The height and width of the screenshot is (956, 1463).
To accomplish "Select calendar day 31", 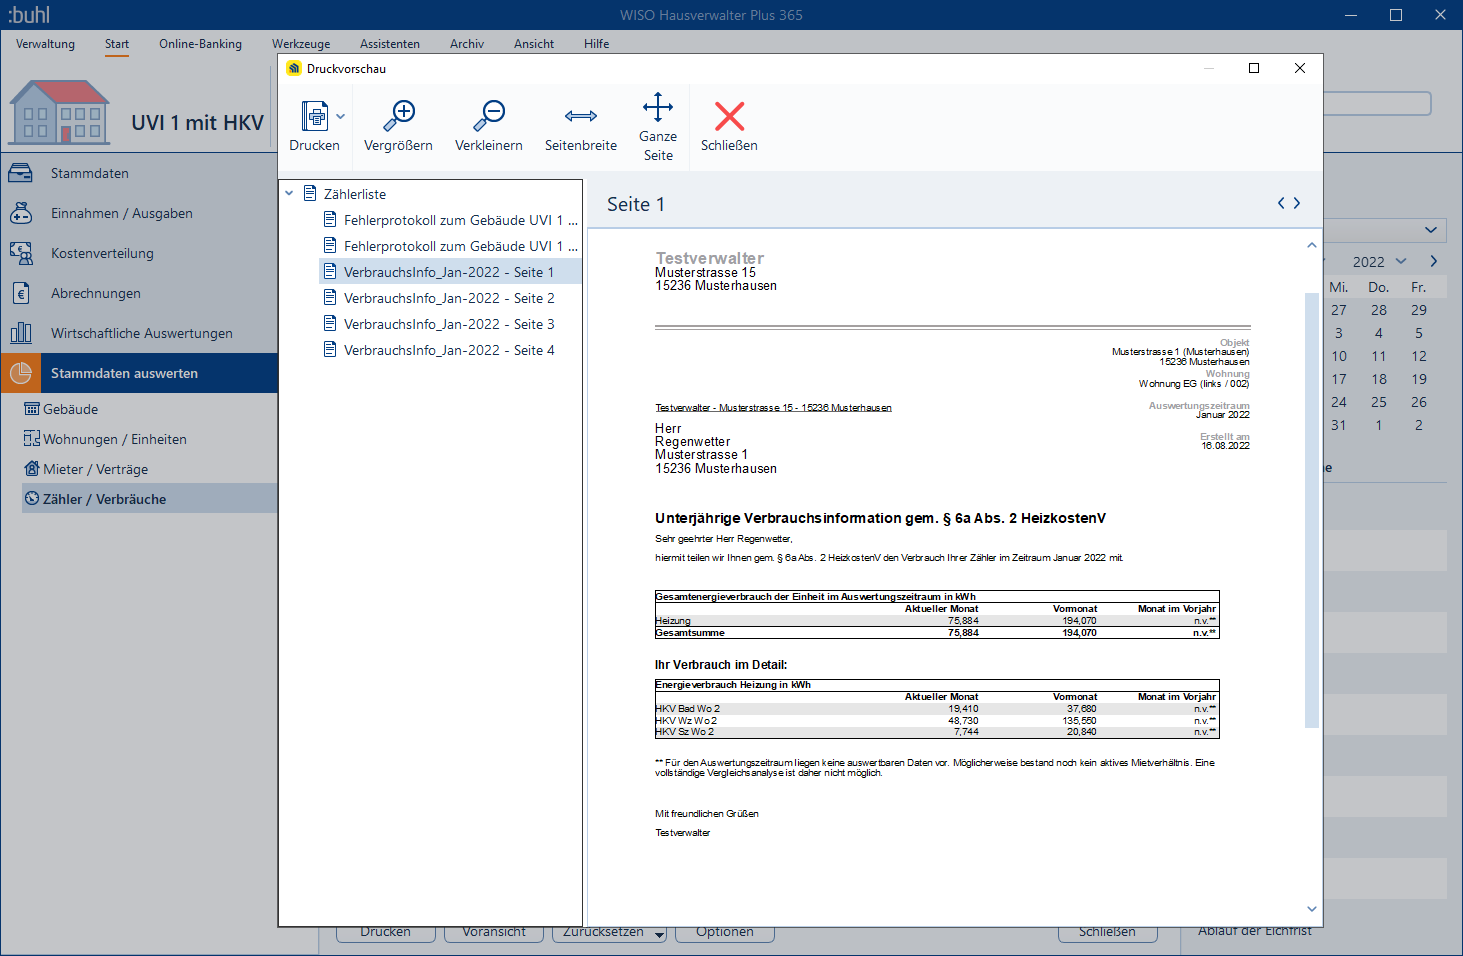I will 1339,425.
